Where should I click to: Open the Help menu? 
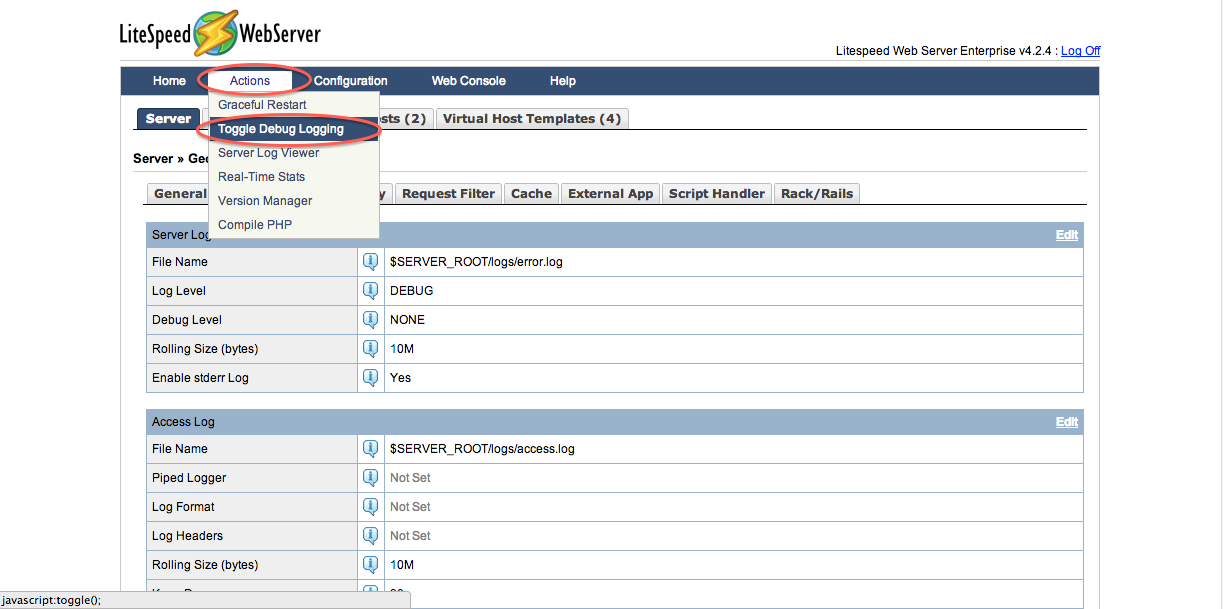pos(563,81)
